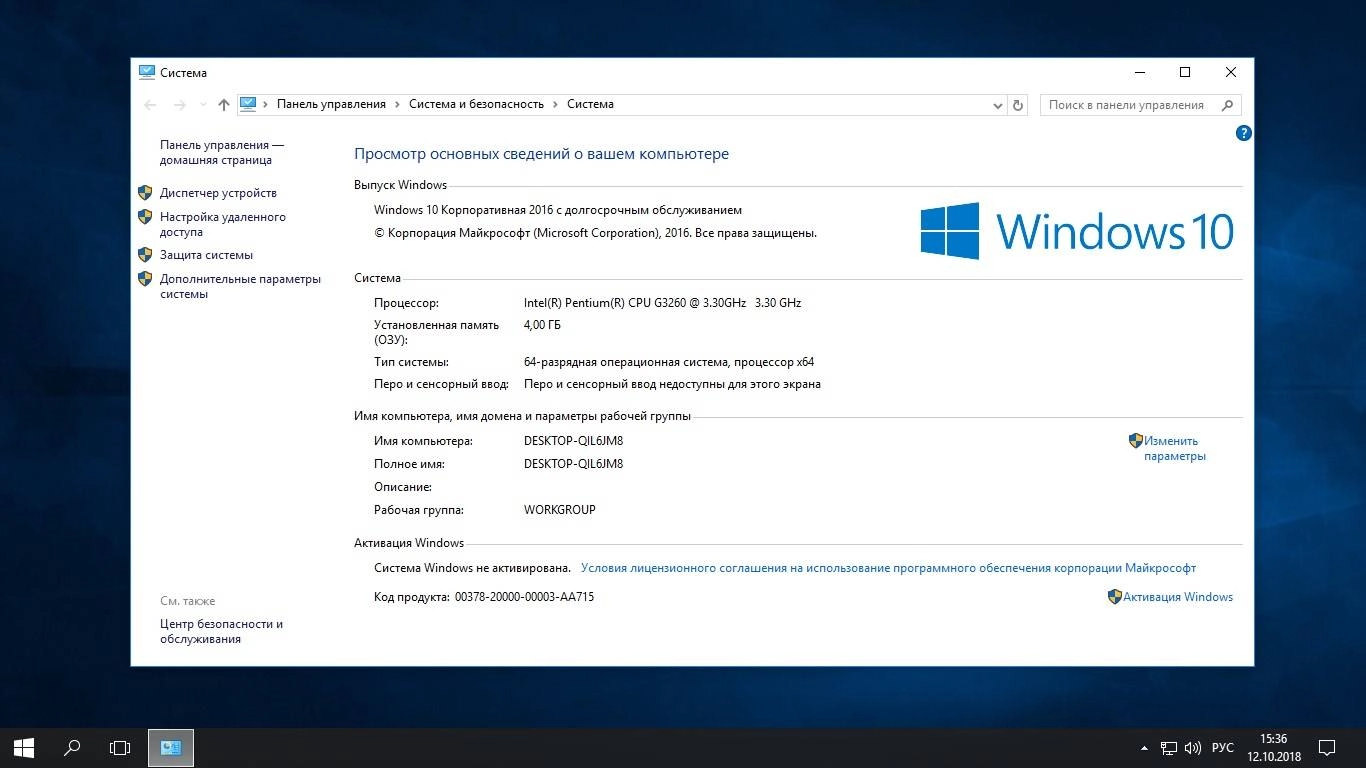Open Защита системы link

[206, 255]
